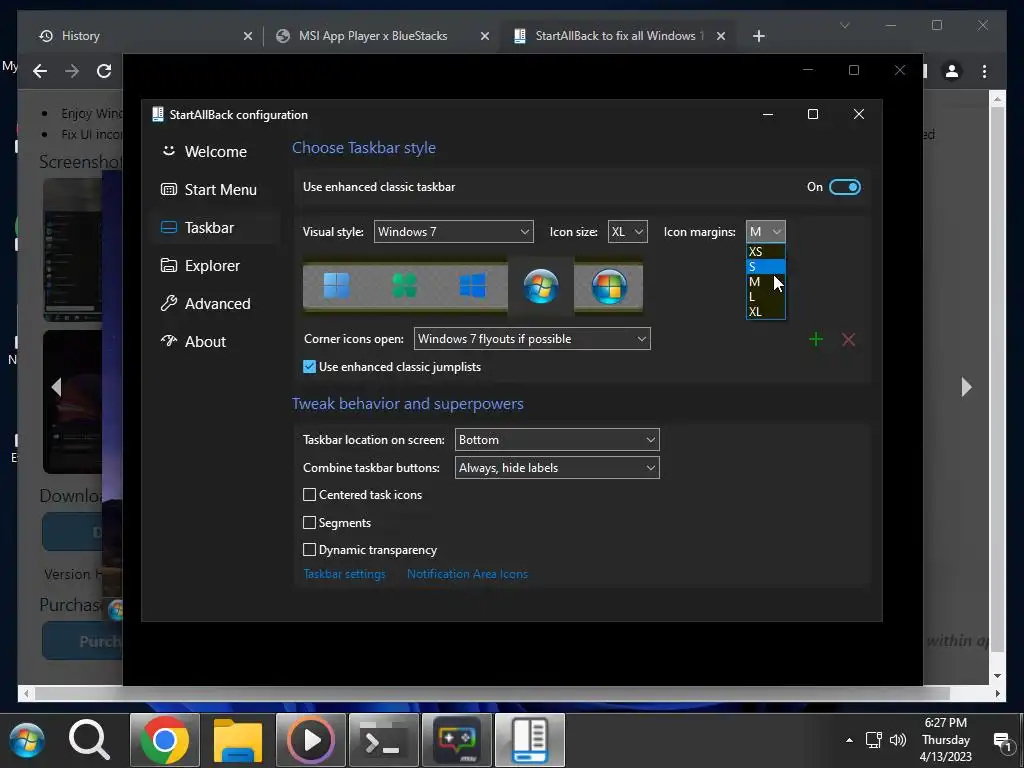Screen dimensions: 1024x768
Task: Open Taskbar location on screen dropdown
Action: 557,440
